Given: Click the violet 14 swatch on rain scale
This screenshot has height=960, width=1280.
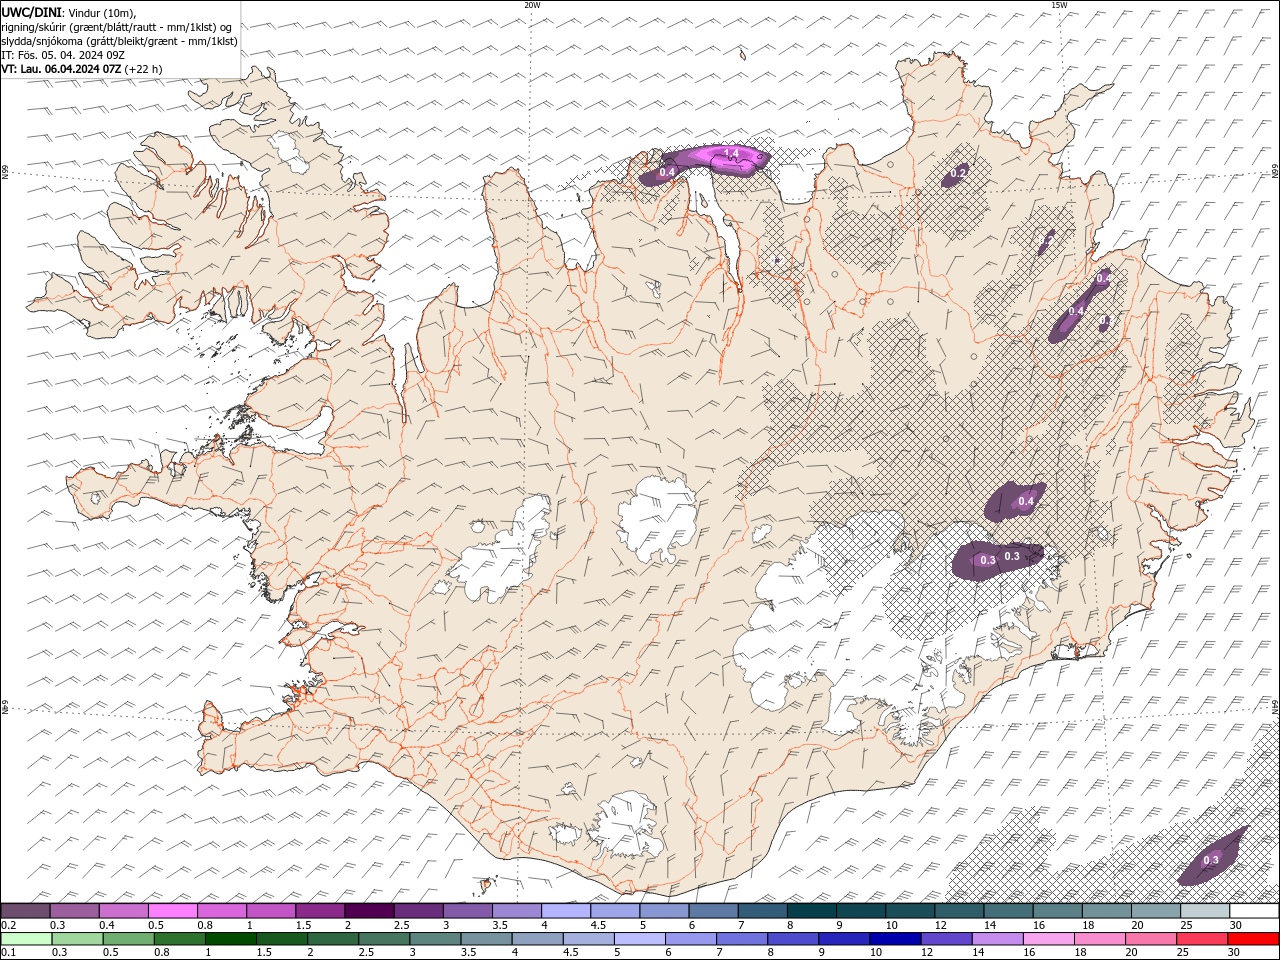Looking at the screenshot, I should point(998,939).
